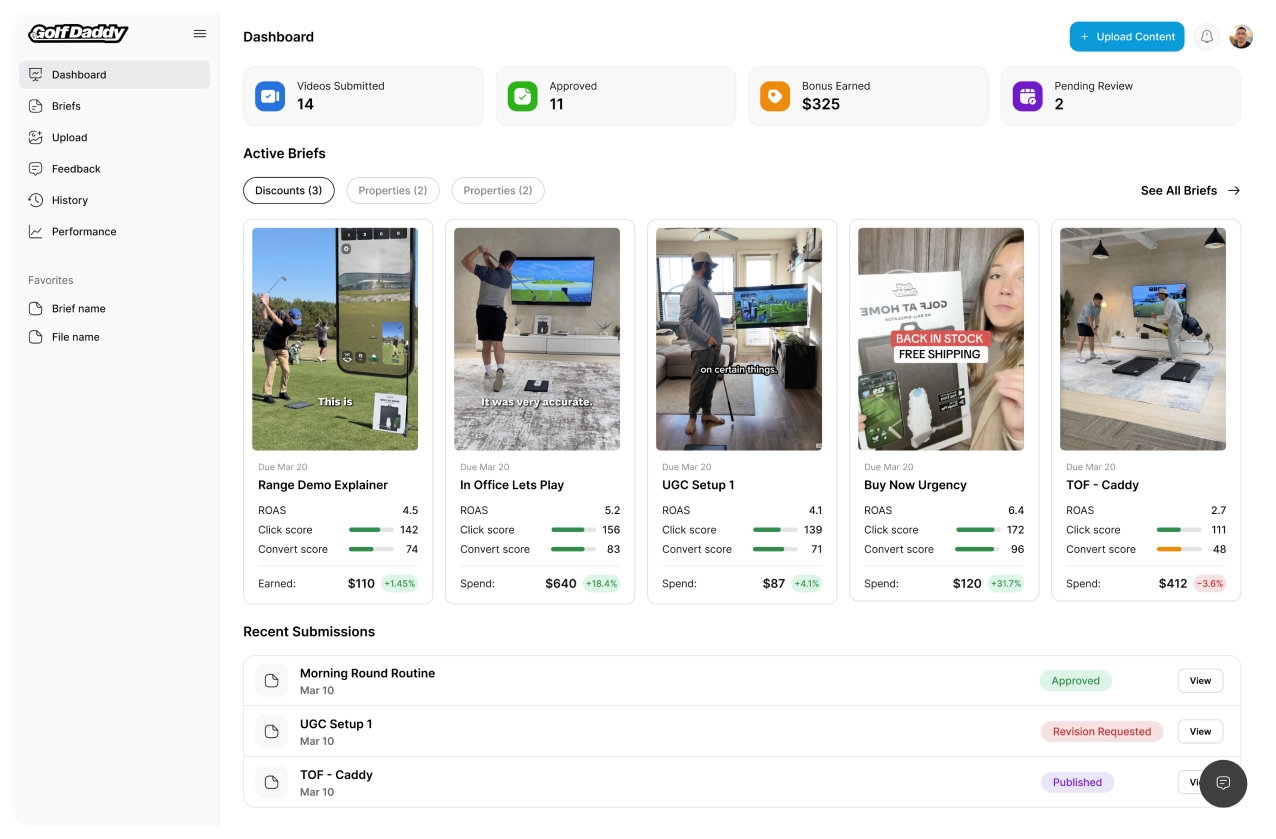Click the Upload icon in the sidebar
Image resolution: width=1276 pixels, height=839 pixels.
tap(33, 137)
